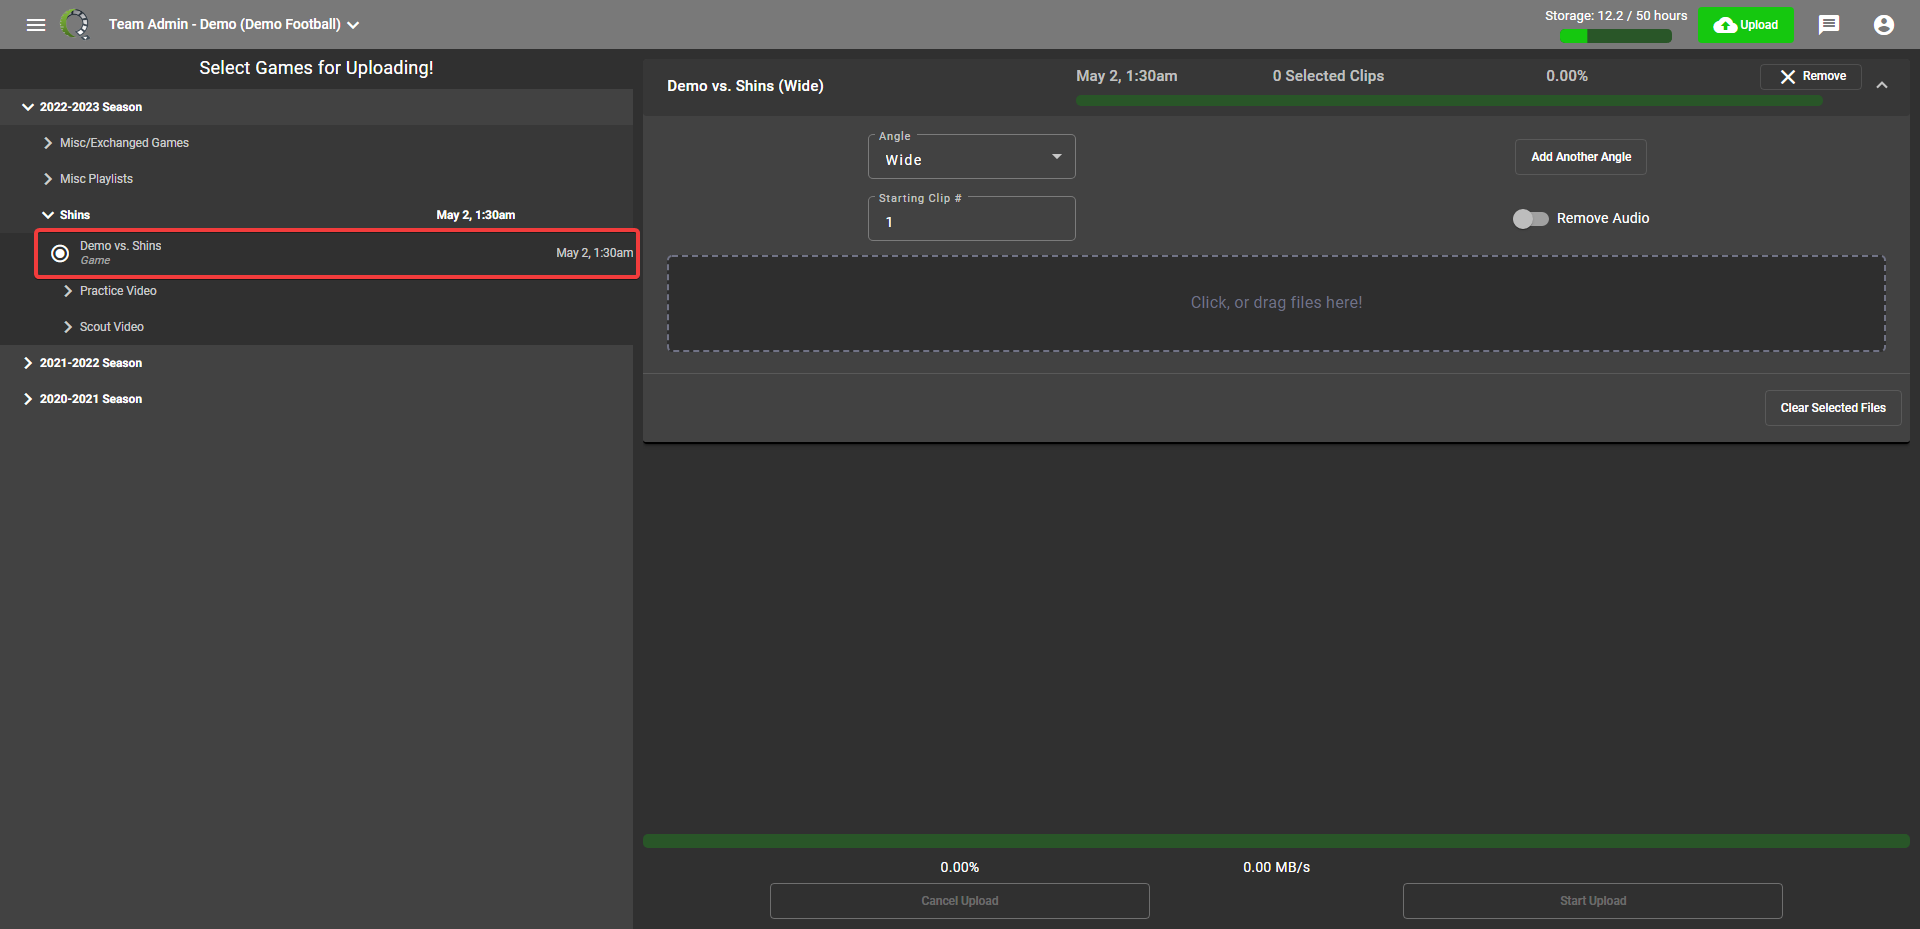Viewport: 1920px width, 929px height.
Task: Click the 0.00 MB/s speed readout
Action: pos(1276,867)
